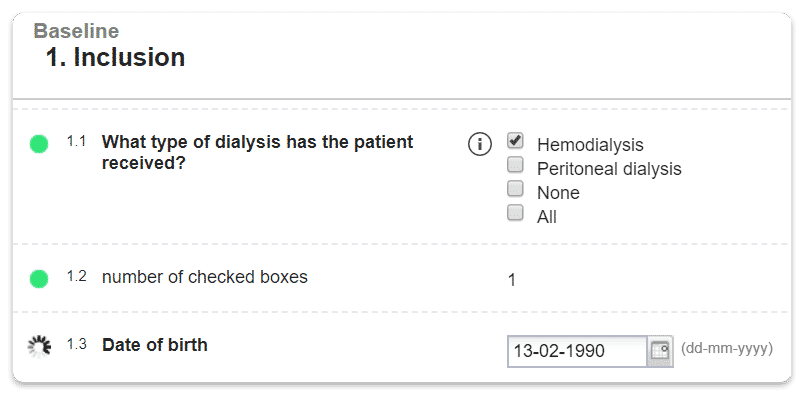Click the None option label
The height and width of the screenshot is (401, 804).
[x=558, y=193]
